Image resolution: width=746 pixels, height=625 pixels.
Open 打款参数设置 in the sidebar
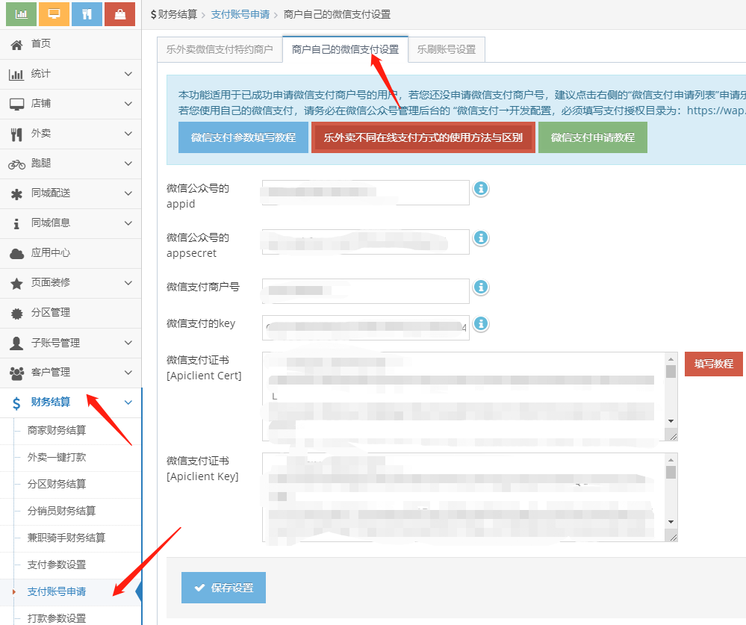(x=56, y=618)
